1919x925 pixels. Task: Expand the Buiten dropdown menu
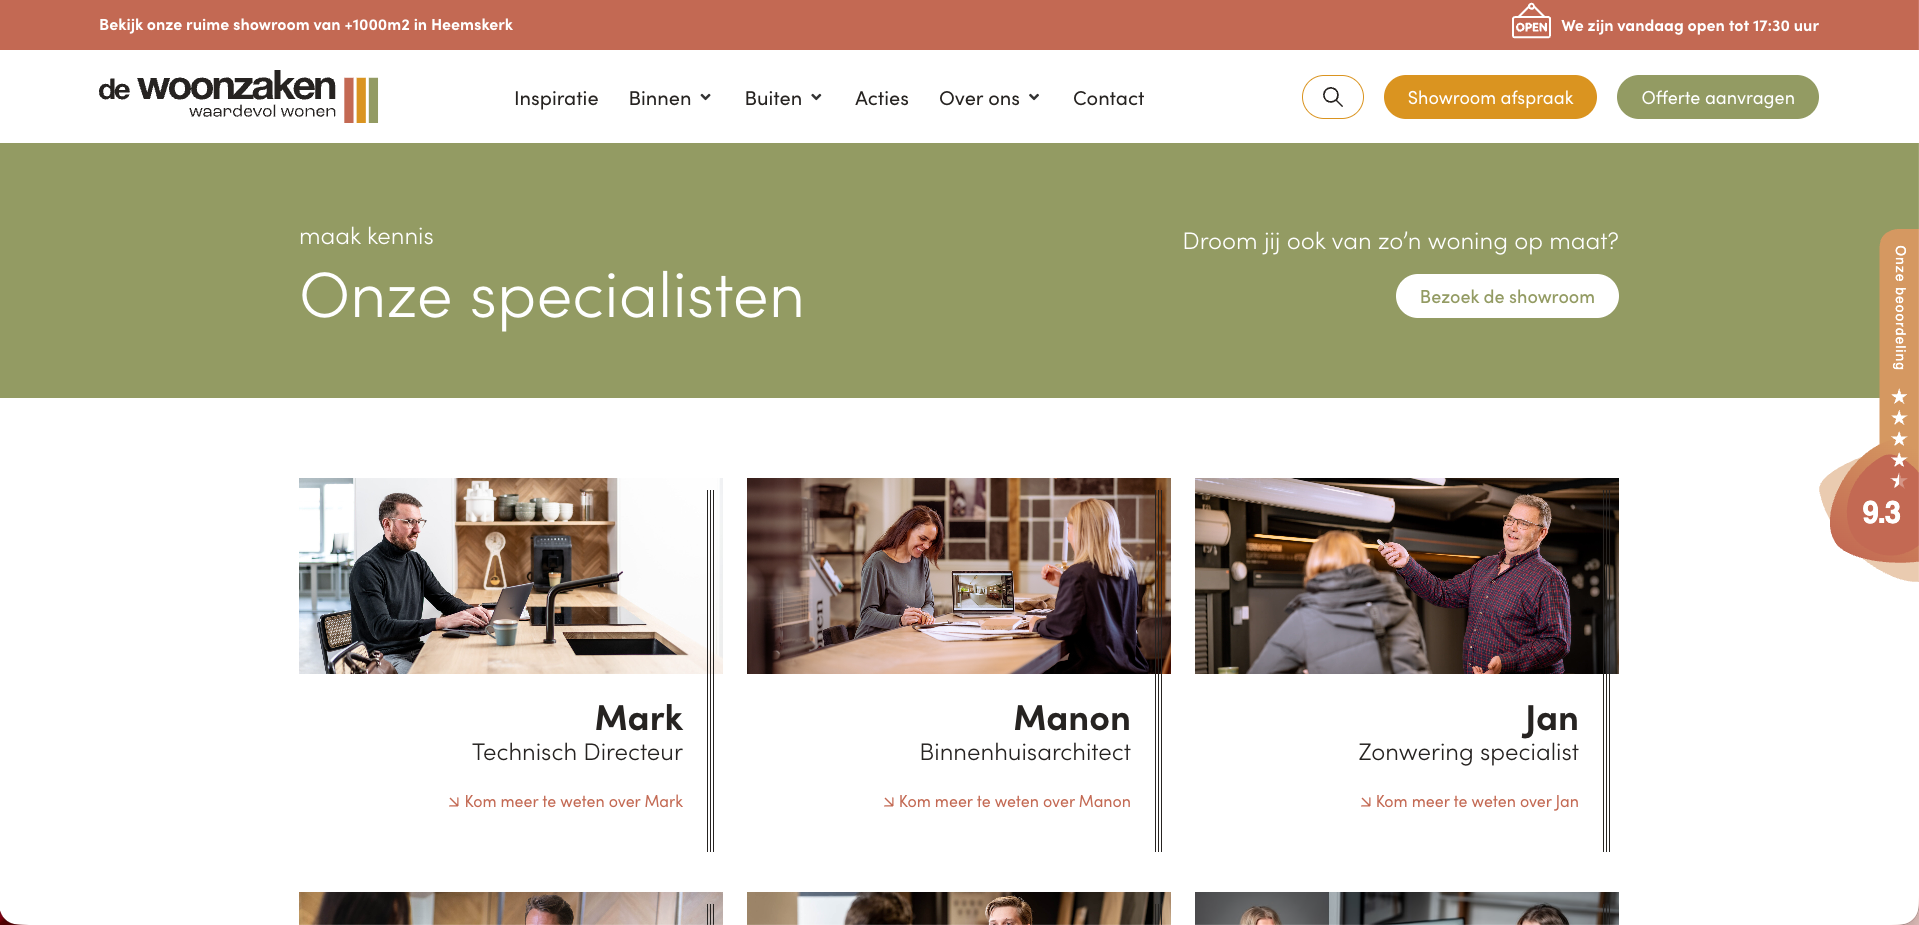pos(783,98)
